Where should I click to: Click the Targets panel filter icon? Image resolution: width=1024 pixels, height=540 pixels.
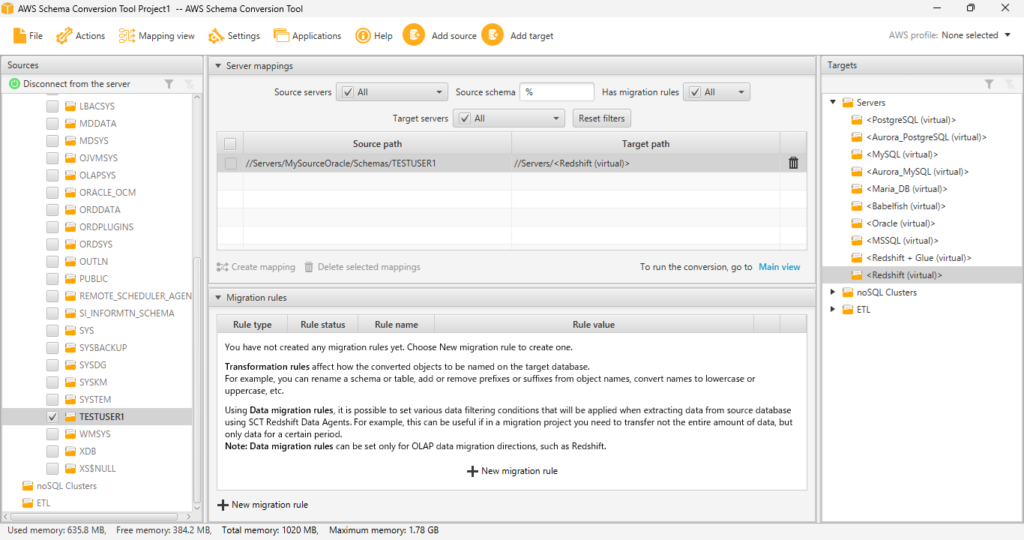click(x=988, y=85)
